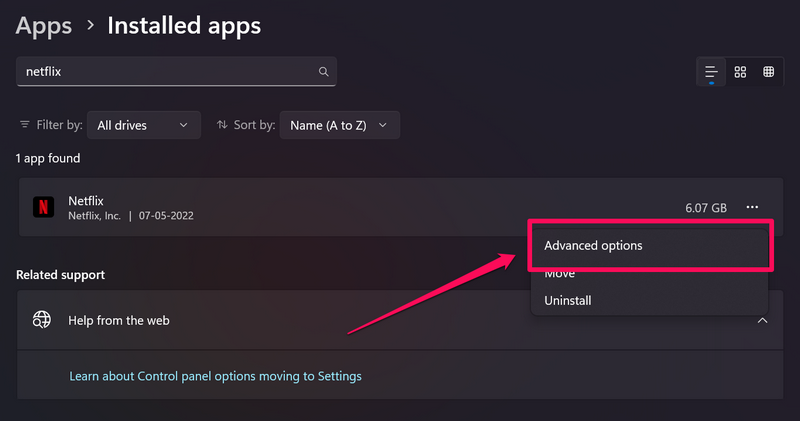
Task: Click the red Netflix app icon
Action: point(44,207)
